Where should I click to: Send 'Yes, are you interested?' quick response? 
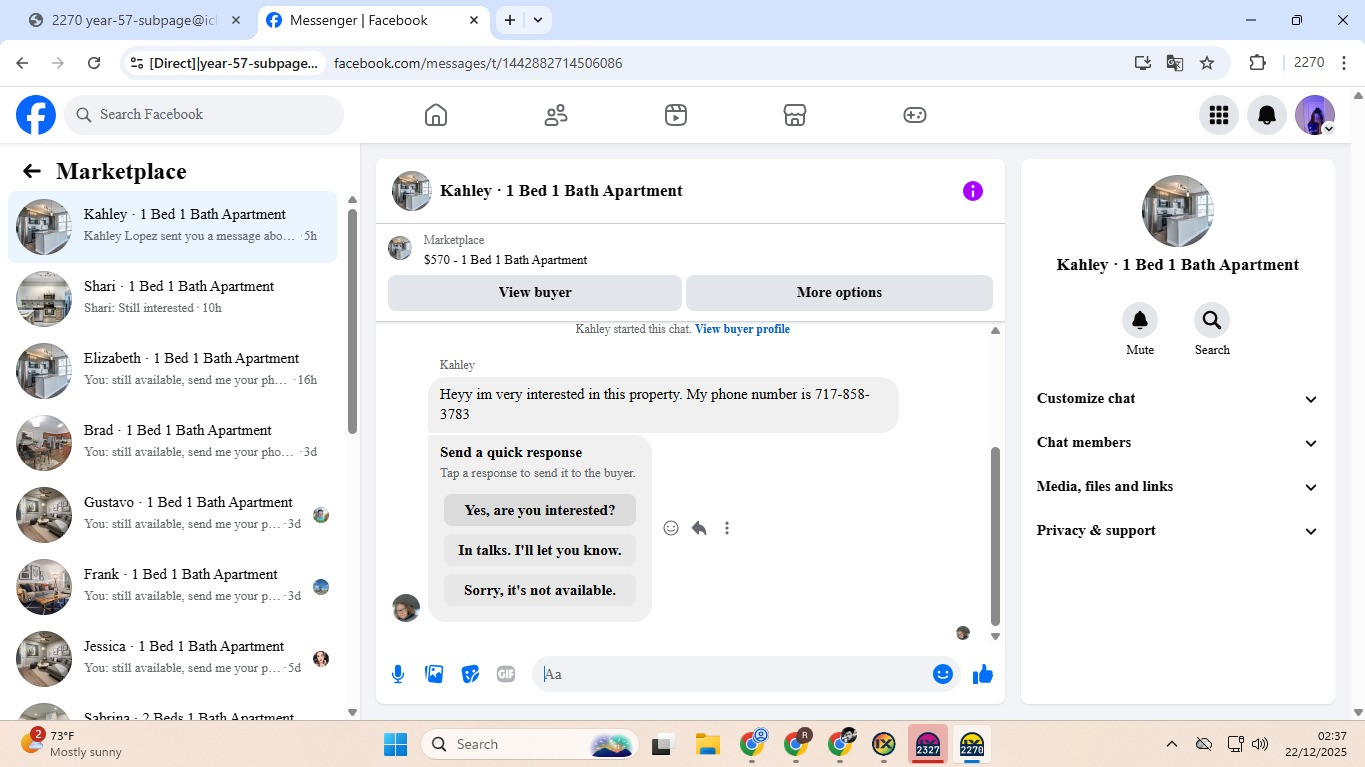[540, 510]
